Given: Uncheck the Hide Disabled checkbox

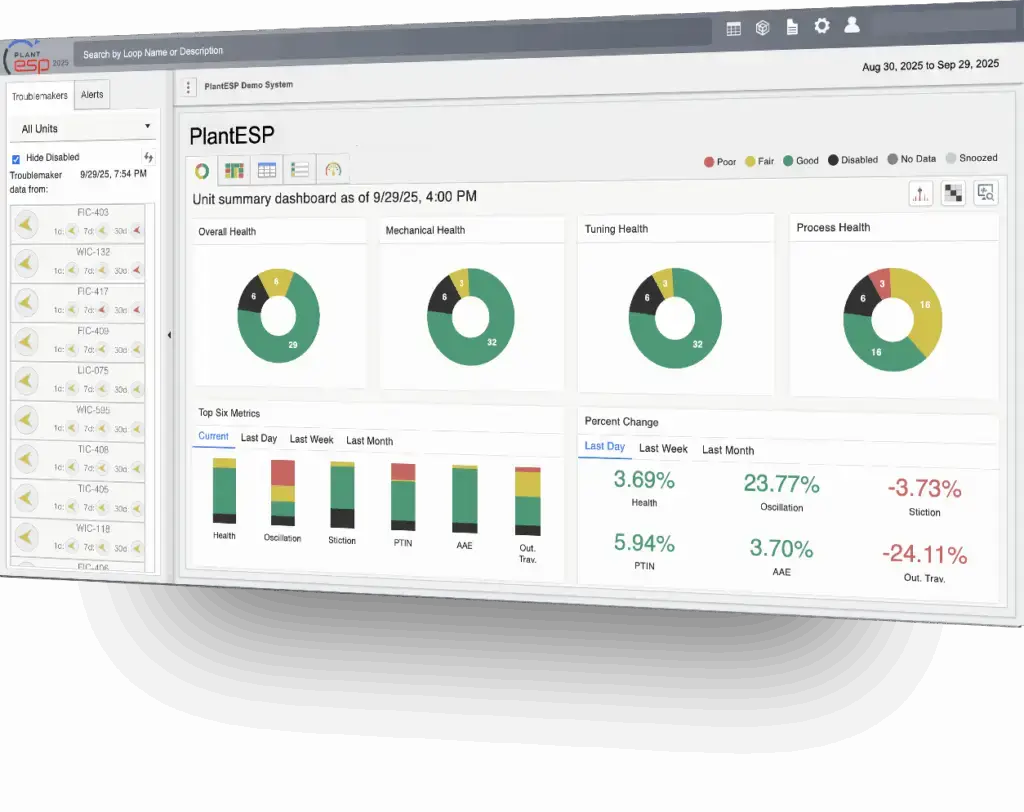Looking at the screenshot, I should (16, 158).
